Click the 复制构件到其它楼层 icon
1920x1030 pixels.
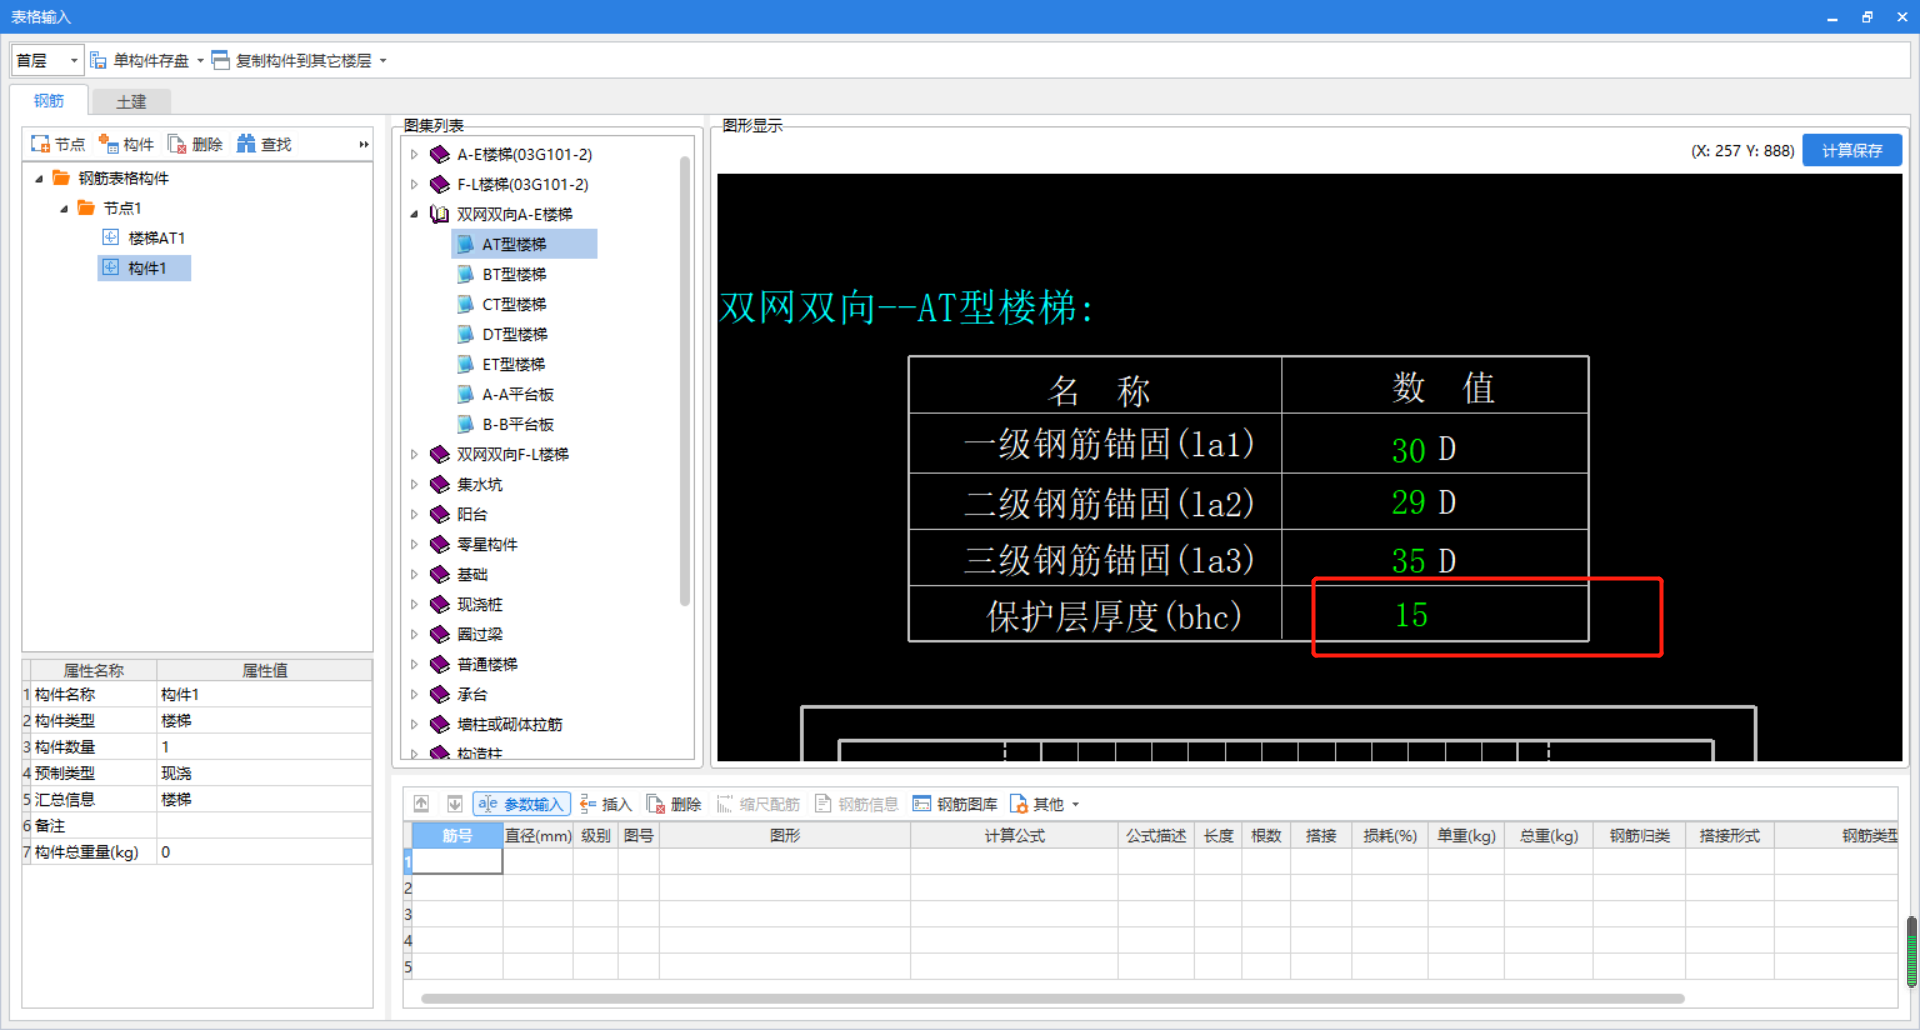pyautogui.click(x=221, y=60)
